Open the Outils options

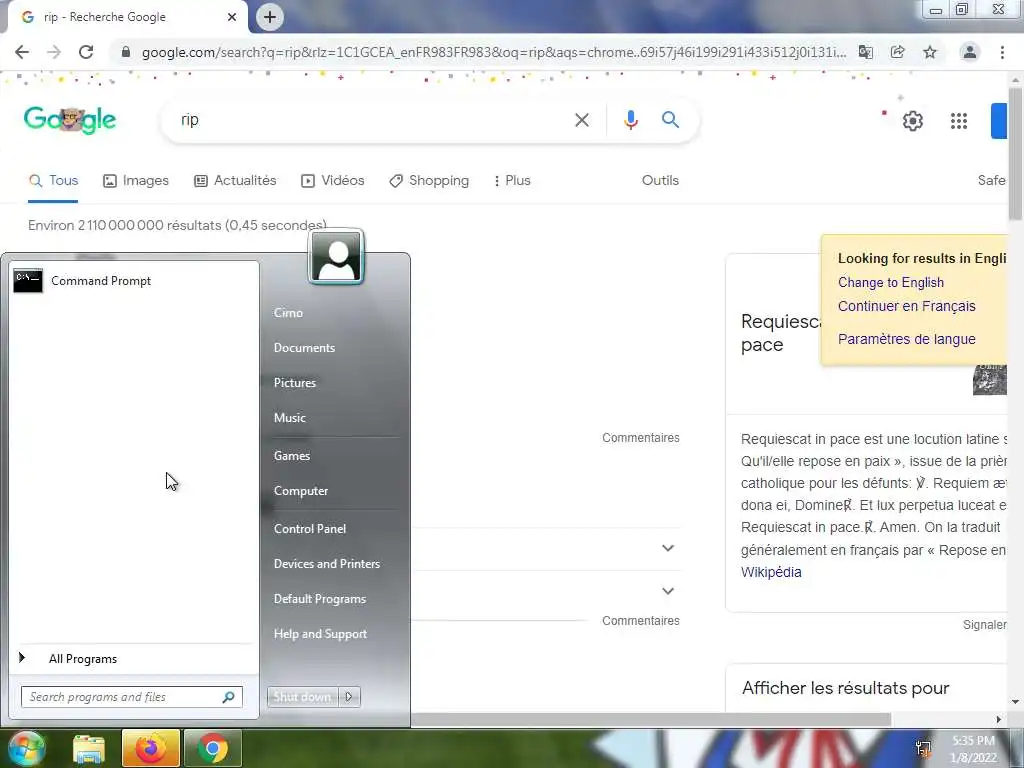pyautogui.click(x=660, y=181)
